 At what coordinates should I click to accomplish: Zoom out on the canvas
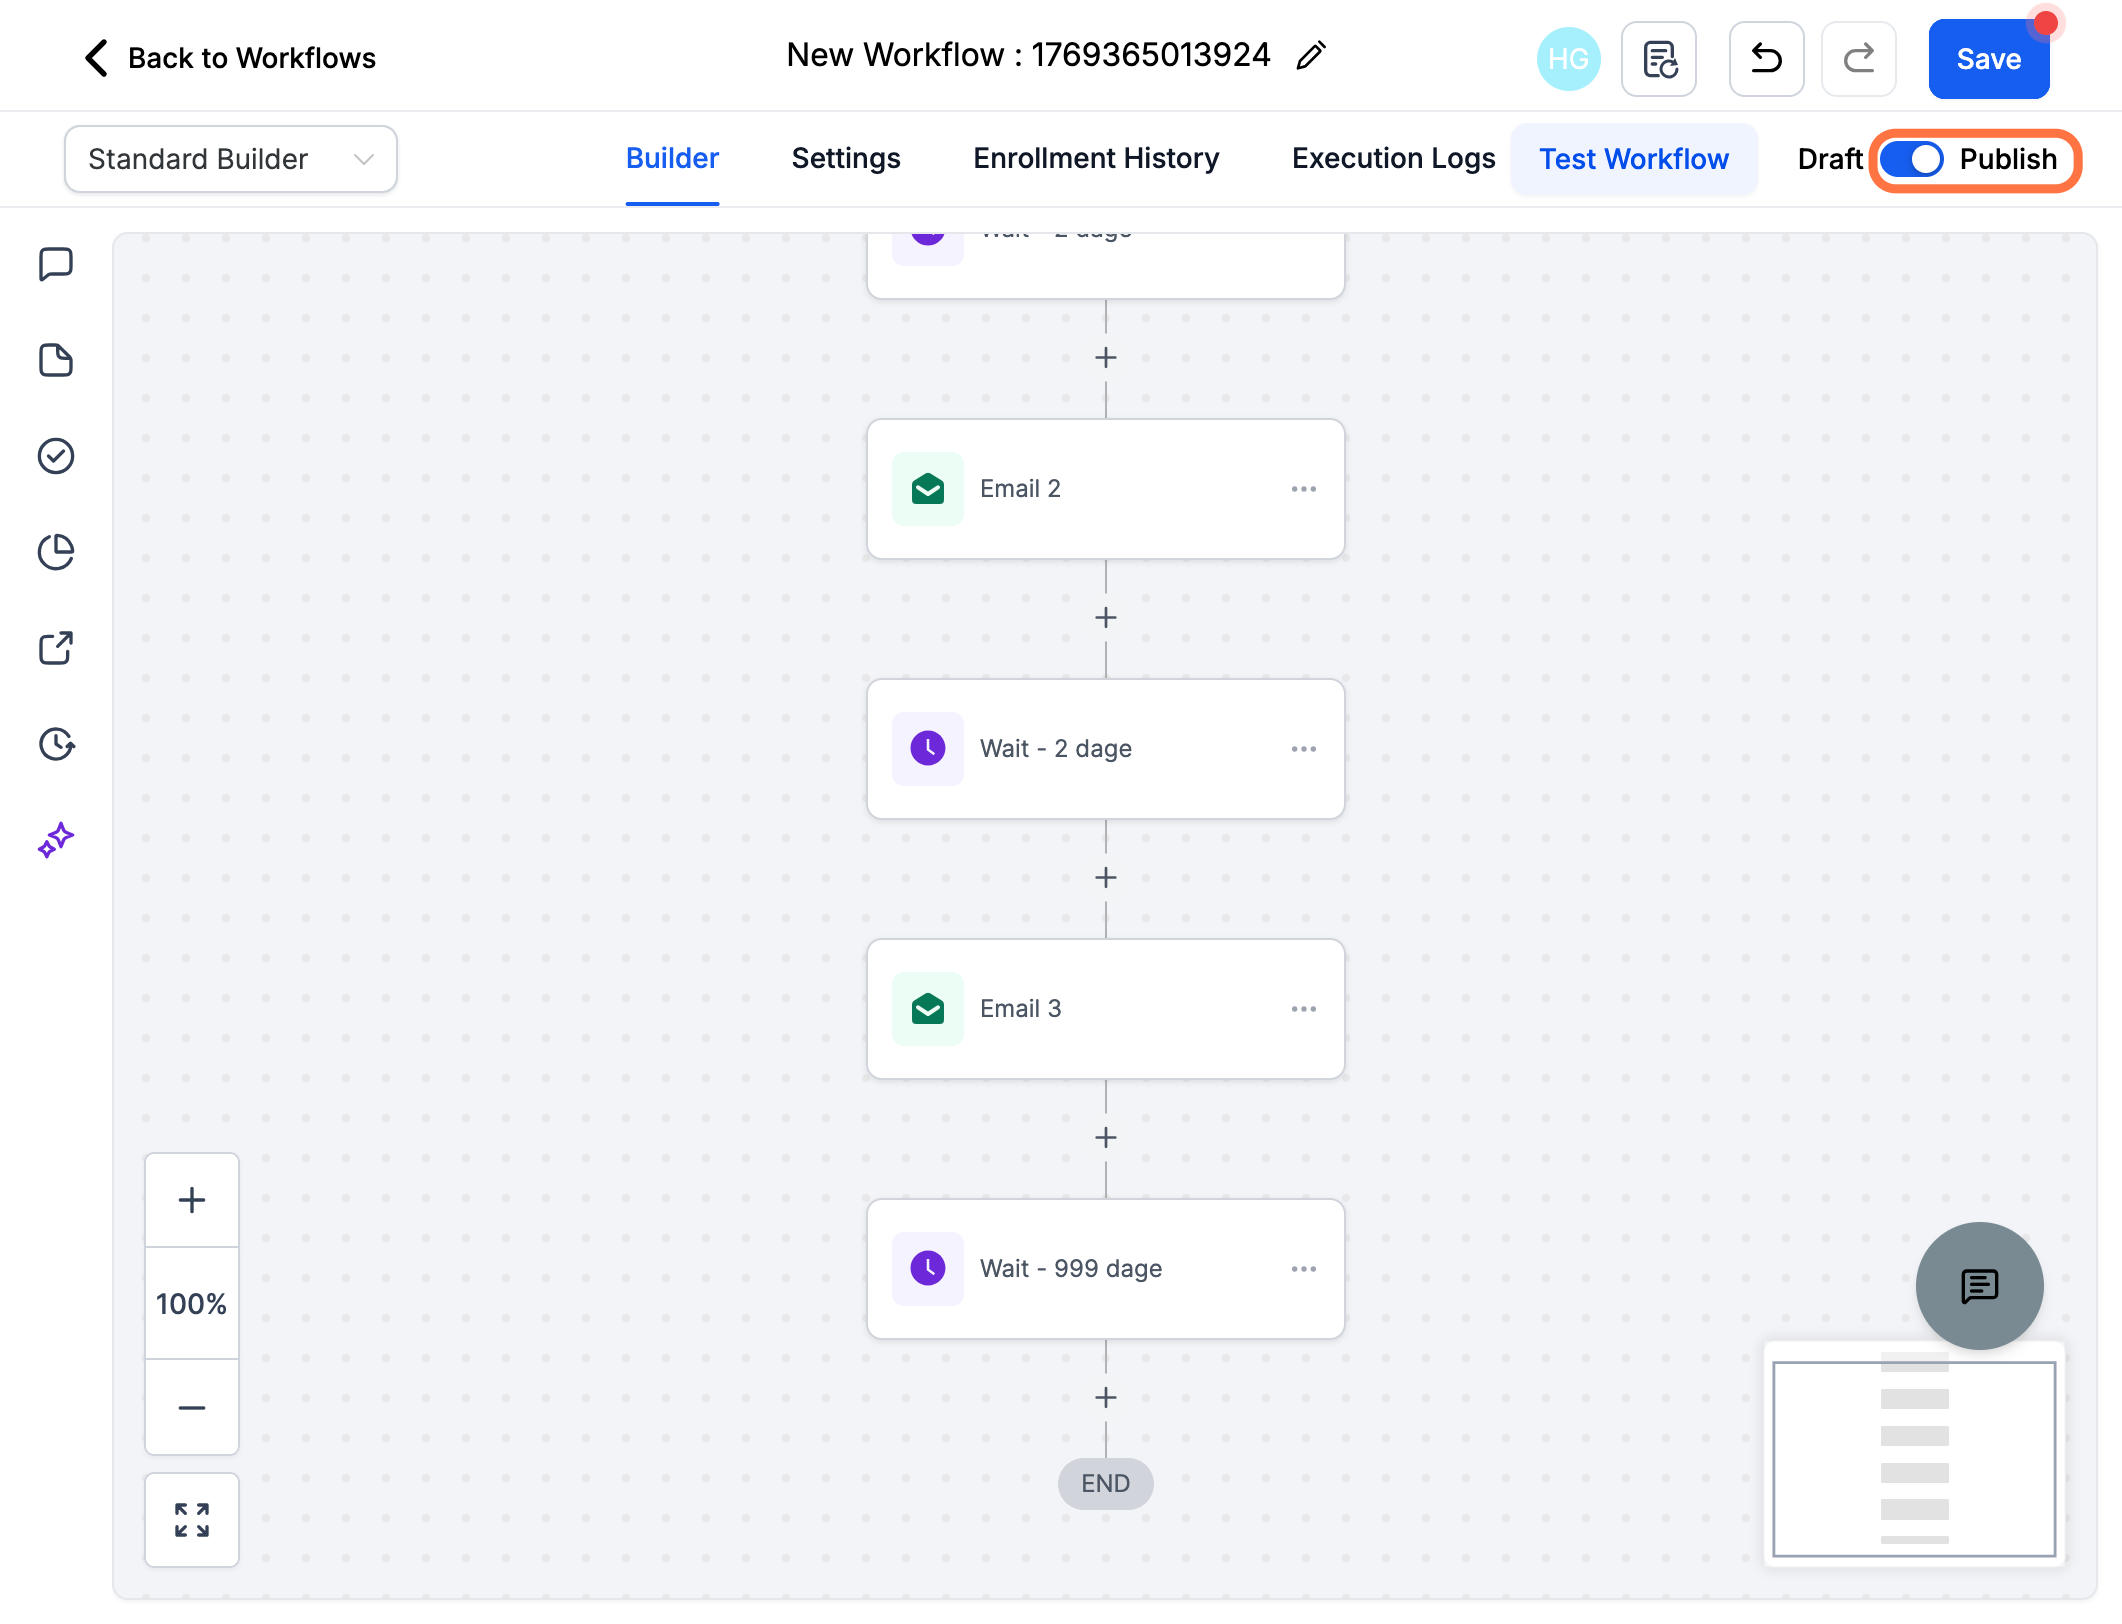tap(192, 1408)
